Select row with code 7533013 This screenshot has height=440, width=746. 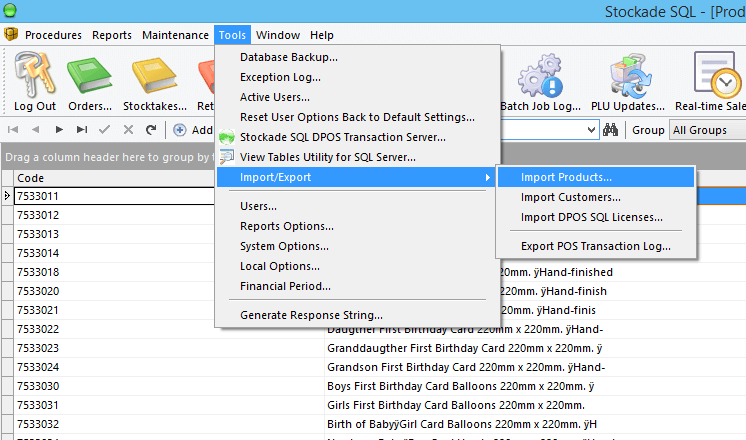coord(114,234)
